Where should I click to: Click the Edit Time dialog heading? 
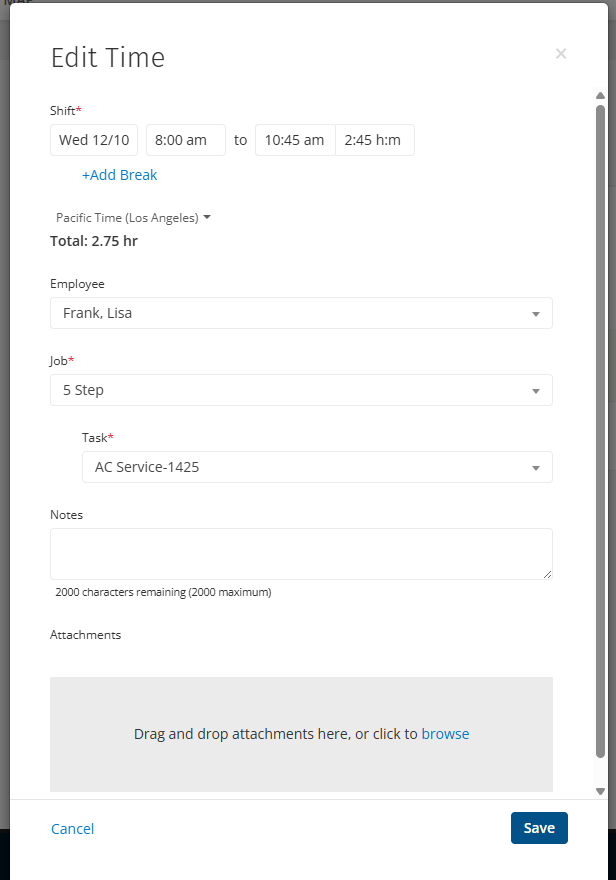coord(108,58)
